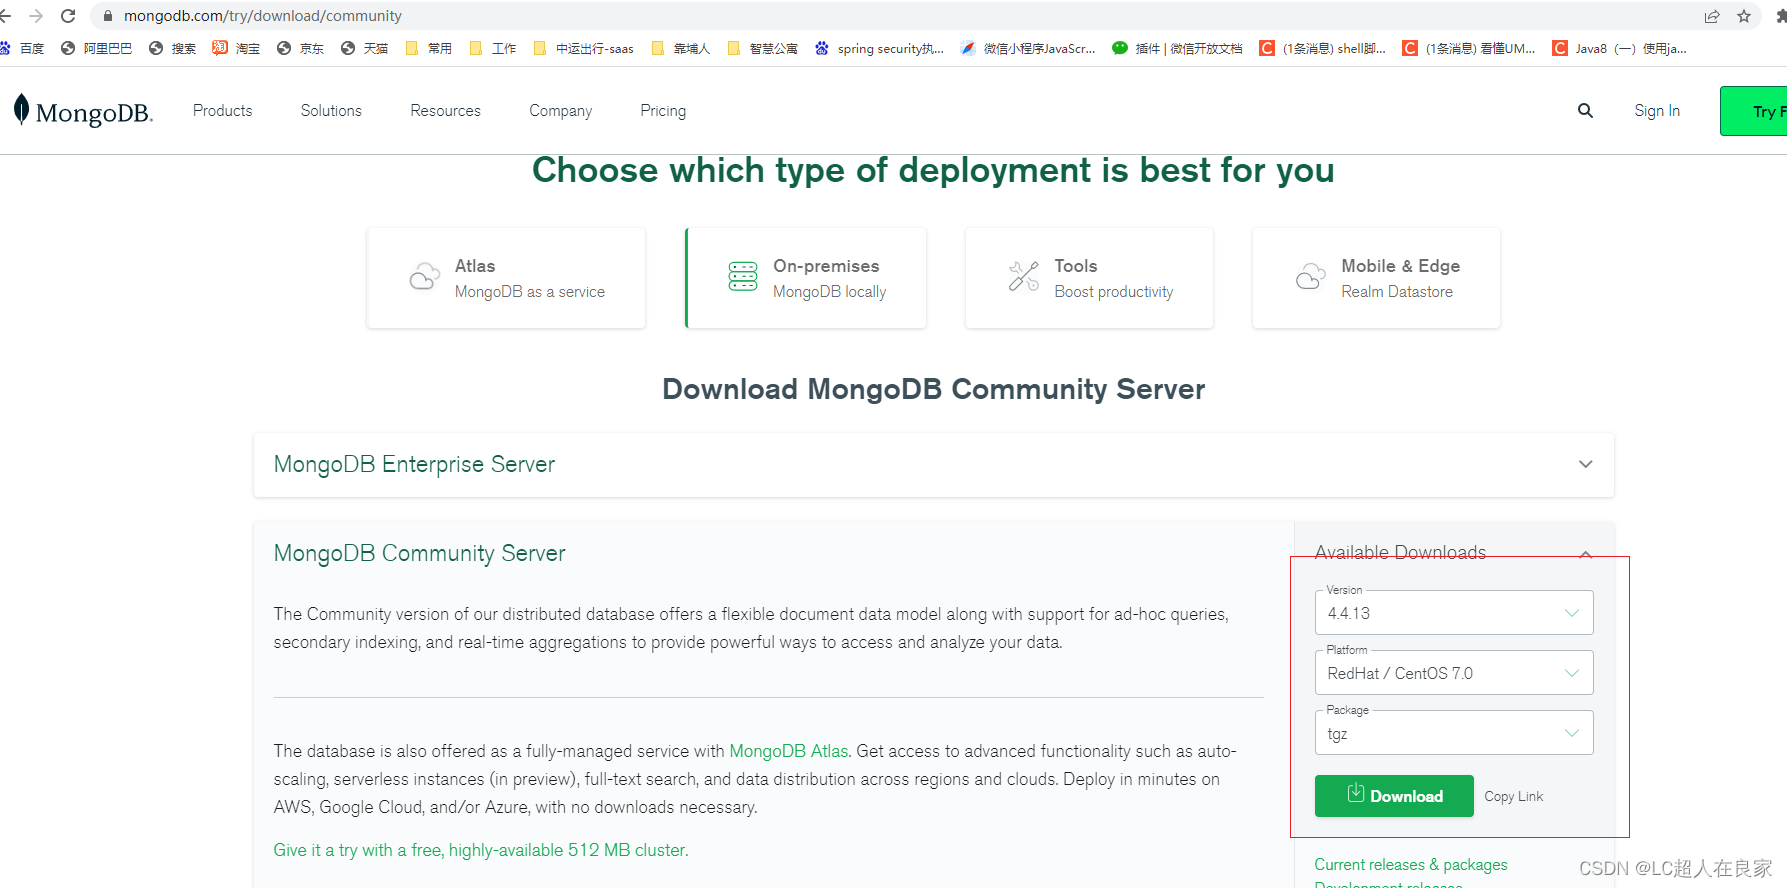1787x888 pixels.
Task: Open the Company menu
Action: (x=560, y=111)
